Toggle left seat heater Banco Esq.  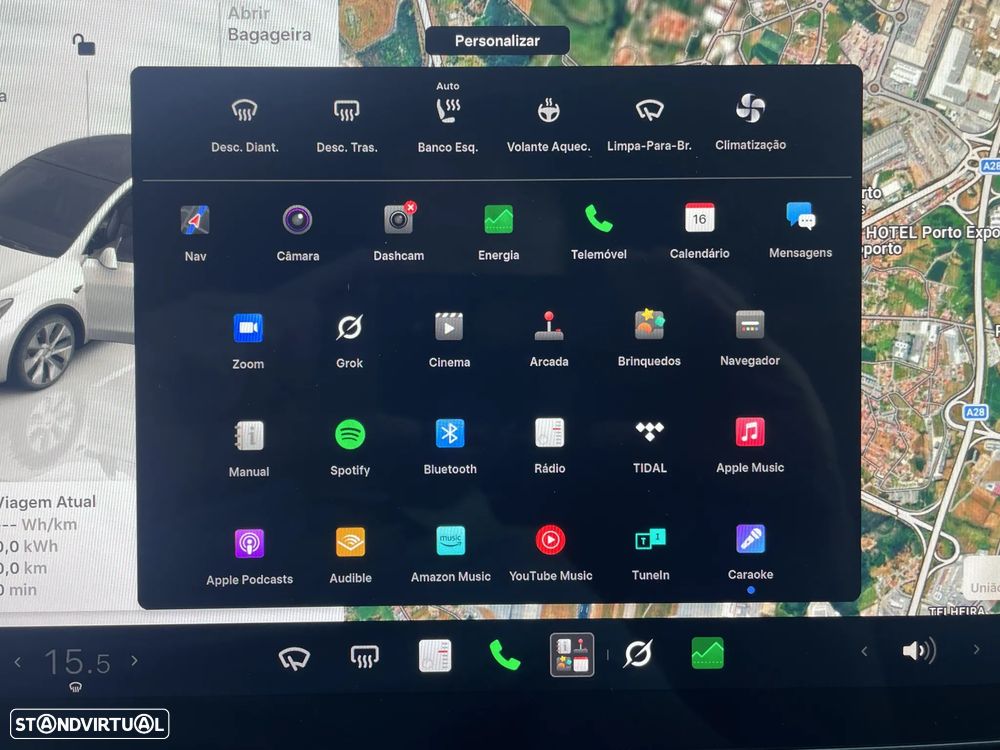tap(448, 118)
